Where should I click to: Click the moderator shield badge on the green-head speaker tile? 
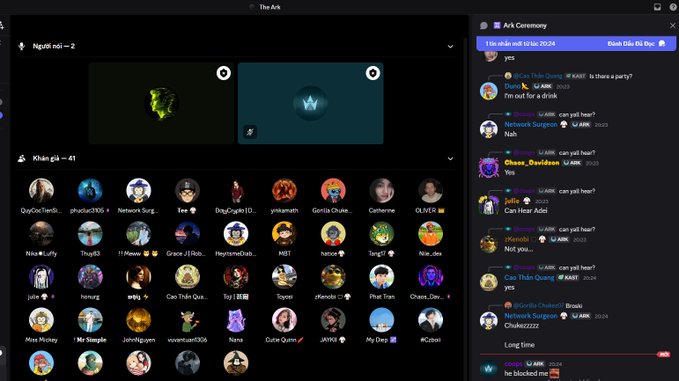[223, 73]
